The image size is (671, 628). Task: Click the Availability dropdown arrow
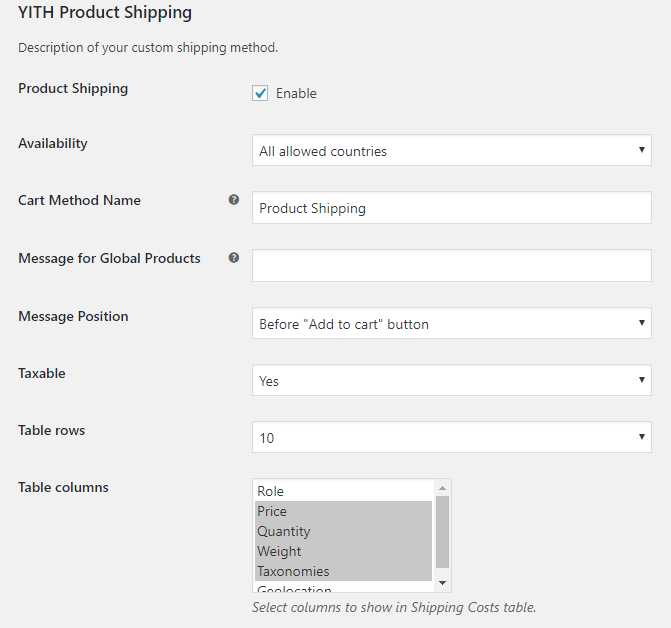coord(641,151)
